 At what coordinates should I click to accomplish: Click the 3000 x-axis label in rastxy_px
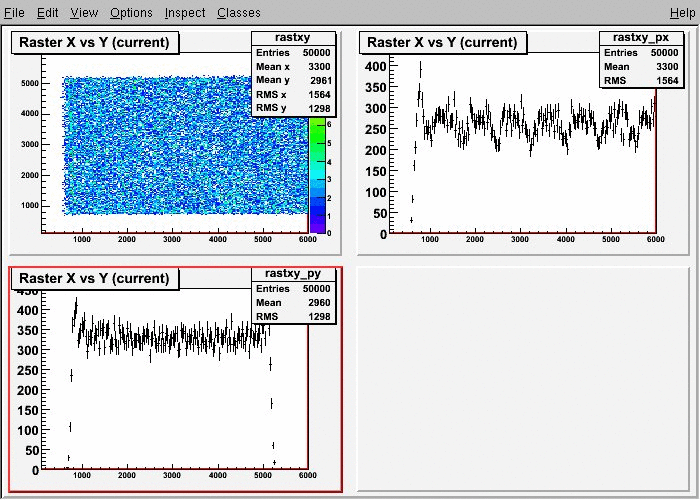click(x=520, y=239)
